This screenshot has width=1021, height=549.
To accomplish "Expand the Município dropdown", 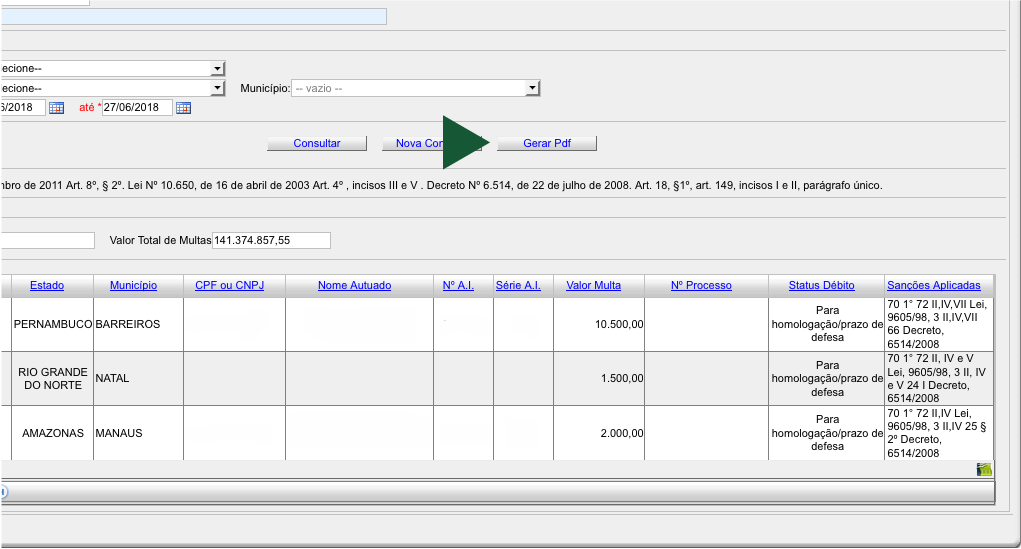I will pos(532,88).
